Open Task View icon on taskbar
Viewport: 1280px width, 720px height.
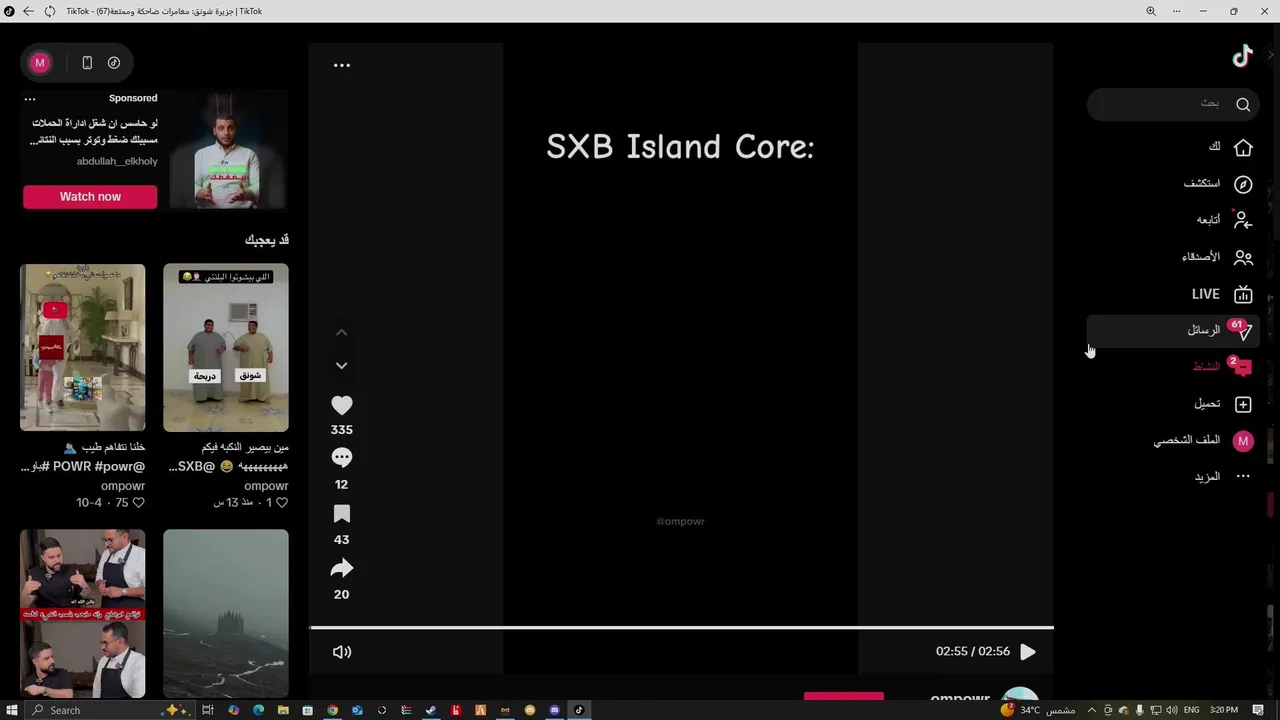208,710
